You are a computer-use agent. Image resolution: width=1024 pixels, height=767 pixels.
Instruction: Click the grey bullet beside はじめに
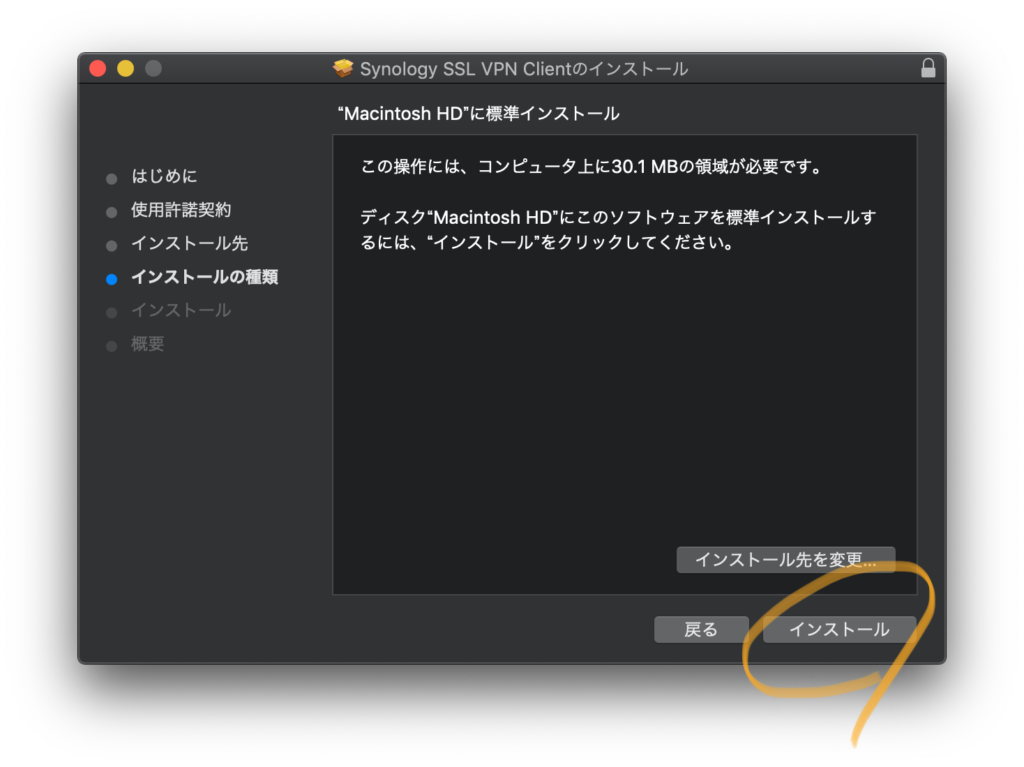(111, 178)
